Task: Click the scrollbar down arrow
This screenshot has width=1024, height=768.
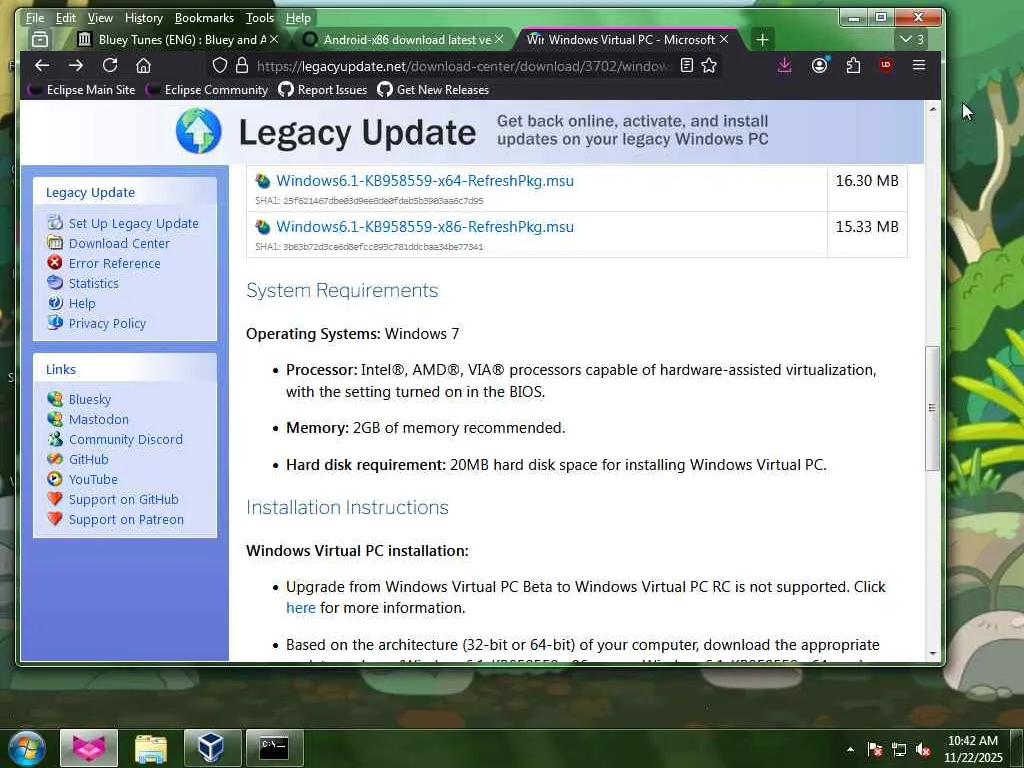Action: [x=932, y=654]
